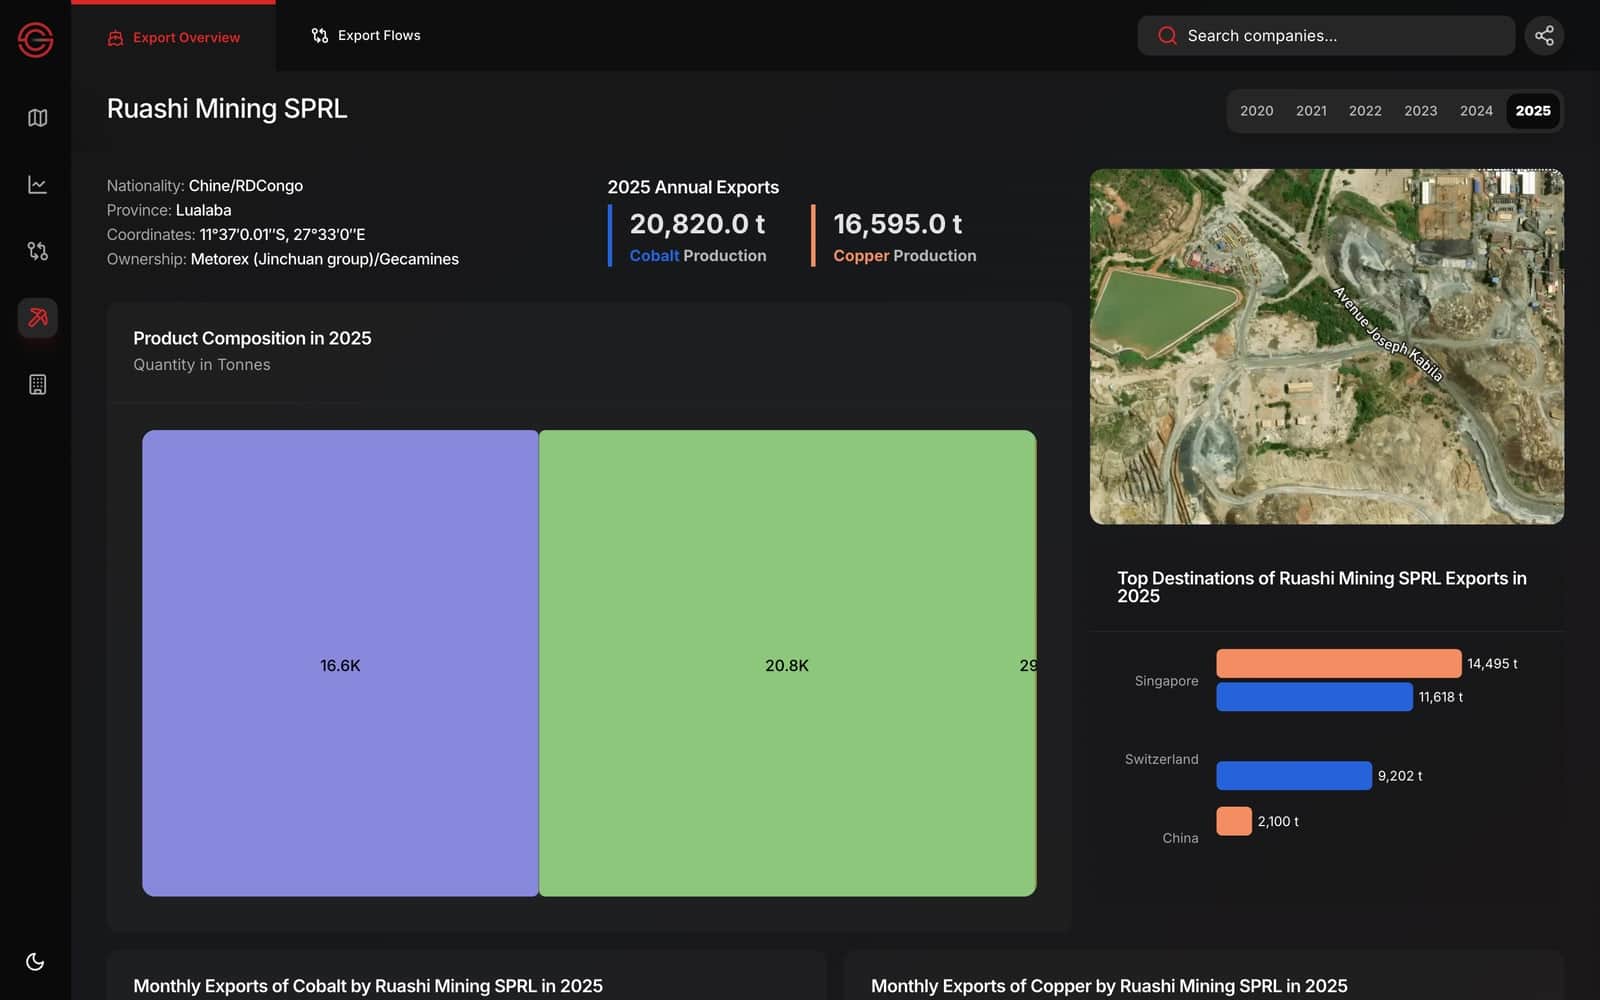Click the share icon button
The image size is (1600, 1000).
pyautogui.click(x=1544, y=36)
